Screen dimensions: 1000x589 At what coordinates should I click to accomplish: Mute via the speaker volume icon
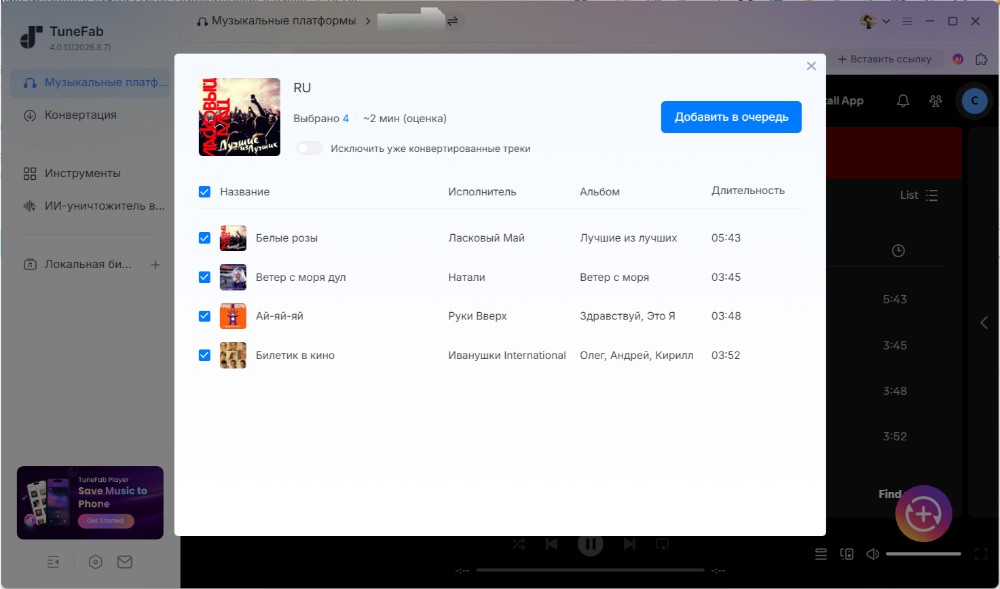[x=872, y=554]
